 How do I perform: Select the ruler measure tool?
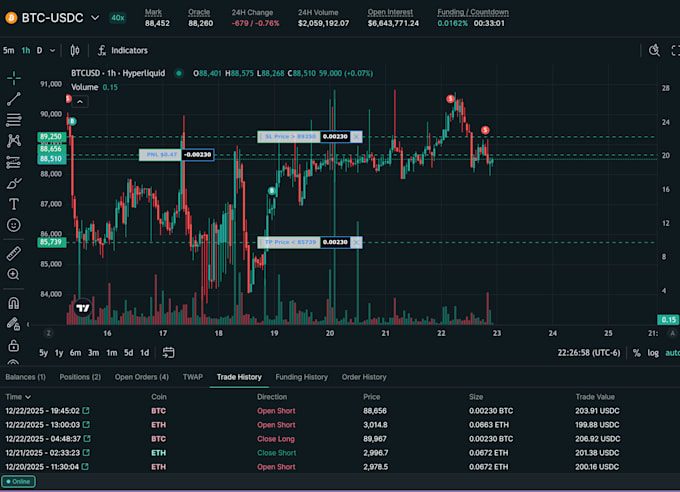coord(14,253)
